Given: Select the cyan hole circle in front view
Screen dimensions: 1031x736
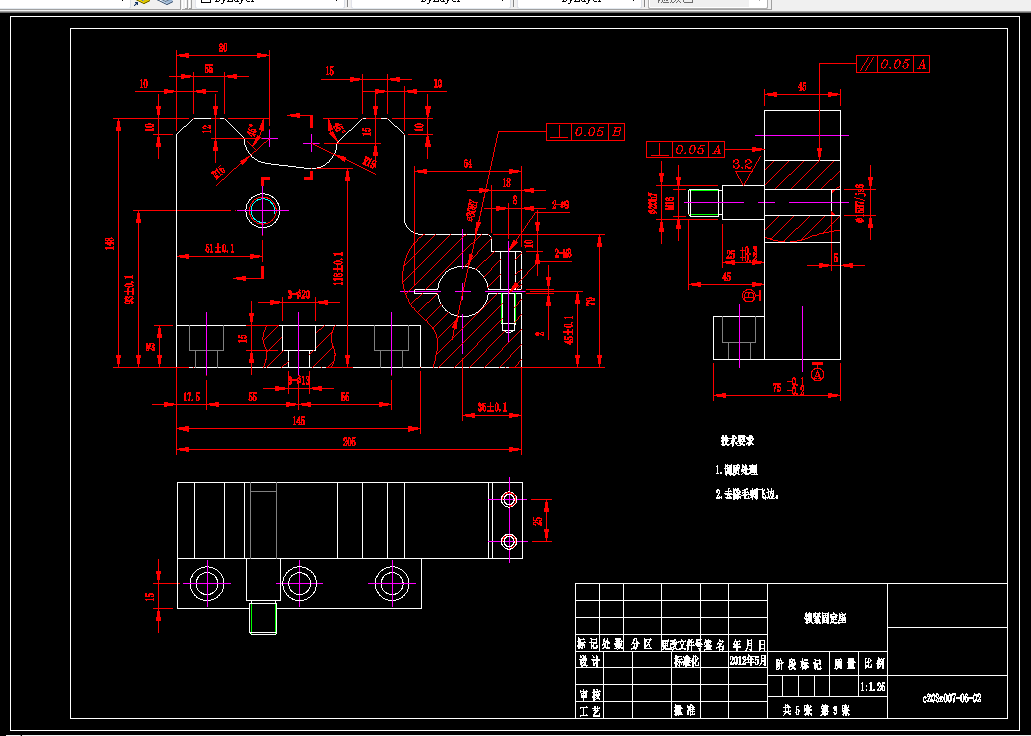Looking at the screenshot, I should pyautogui.click(x=262, y=210).
